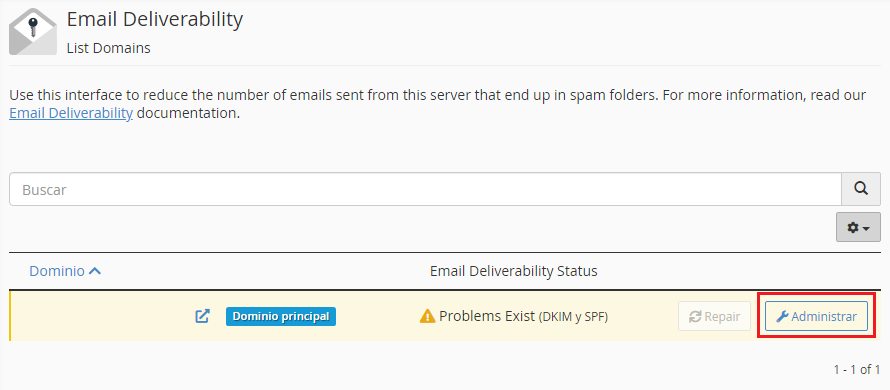The image size is (890, 390).
Task: Focus the Buscar search field
Action: (x=425, y=189)
